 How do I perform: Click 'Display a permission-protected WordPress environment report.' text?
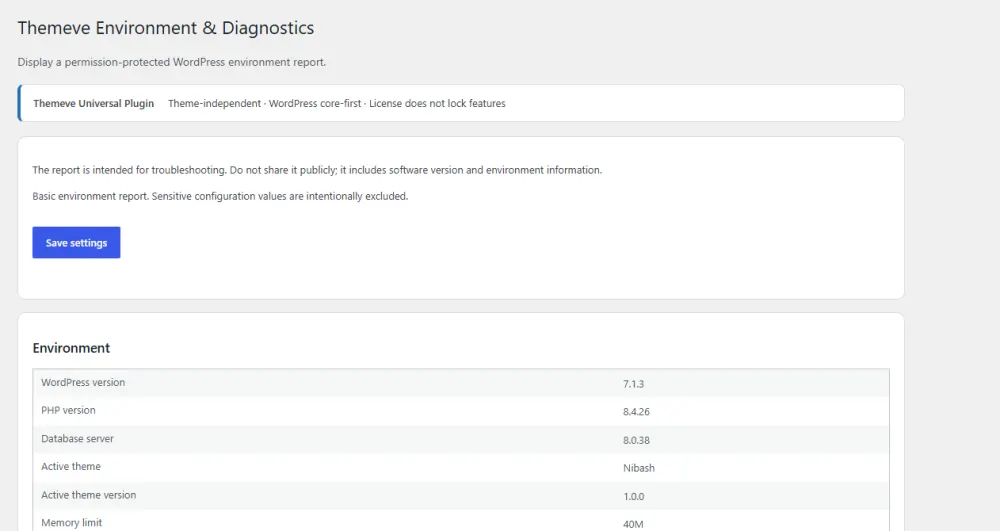tap(172, 62)
